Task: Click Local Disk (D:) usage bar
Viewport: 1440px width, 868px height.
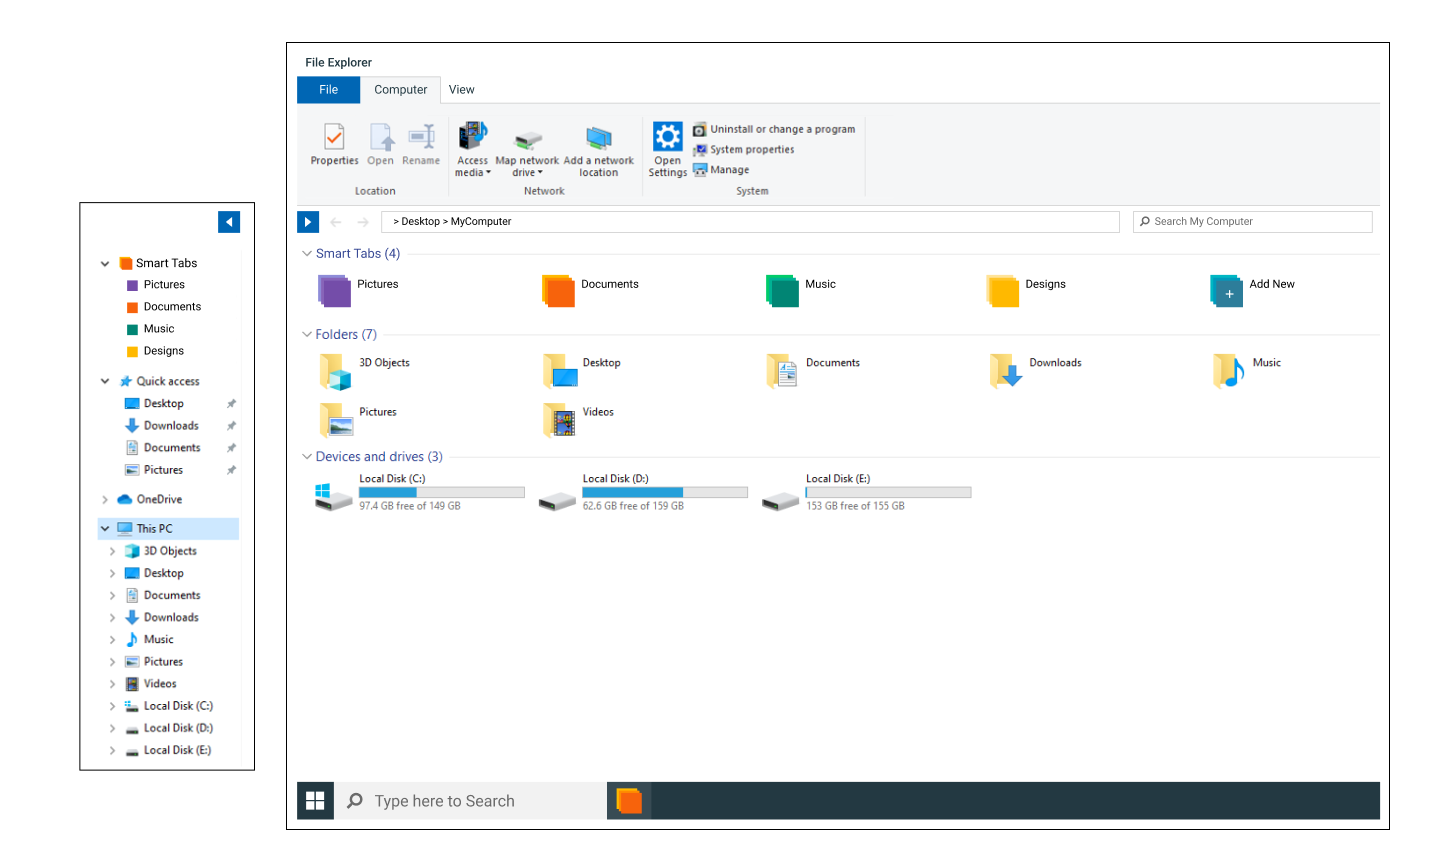Action: point(665,492)
